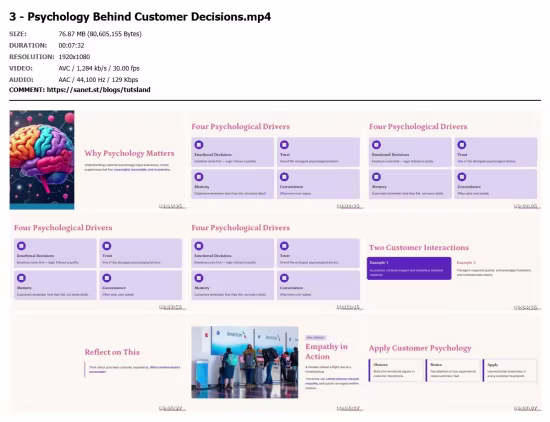Select the Notice card
The height and width of the screenshot is (422, 550).
point(452,370)
